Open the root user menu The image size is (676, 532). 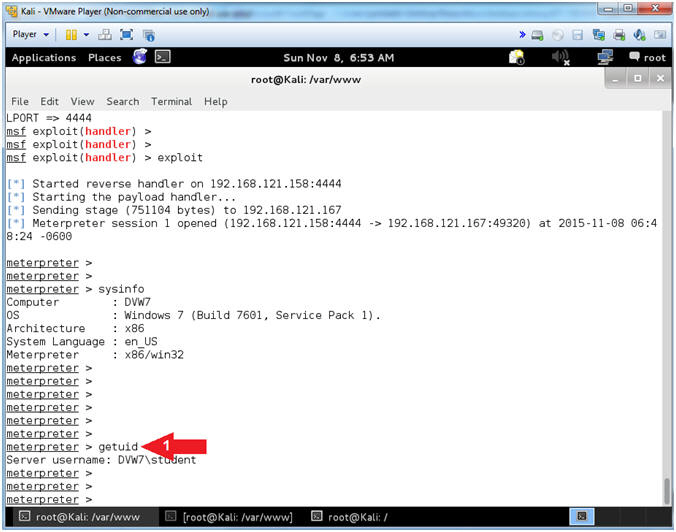[648, 57]
